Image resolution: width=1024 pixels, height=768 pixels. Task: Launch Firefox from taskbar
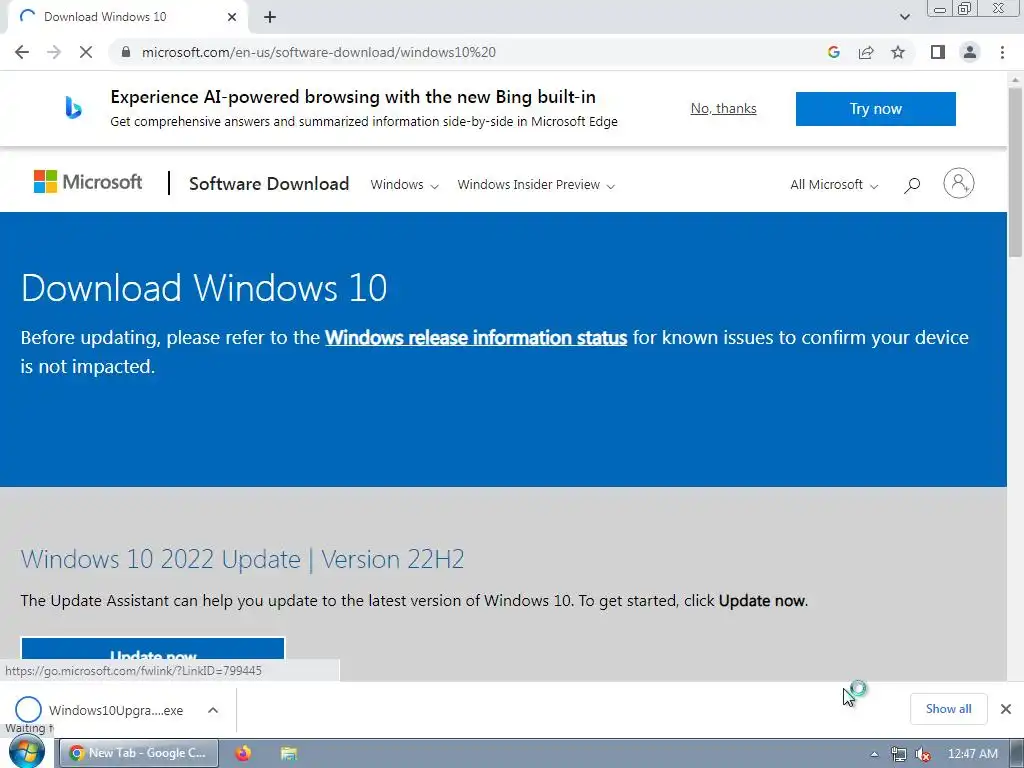coord(243,753)
